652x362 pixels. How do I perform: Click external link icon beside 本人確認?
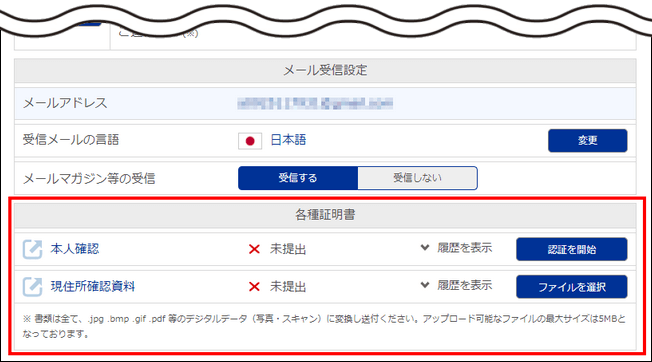tap(32, 249)
